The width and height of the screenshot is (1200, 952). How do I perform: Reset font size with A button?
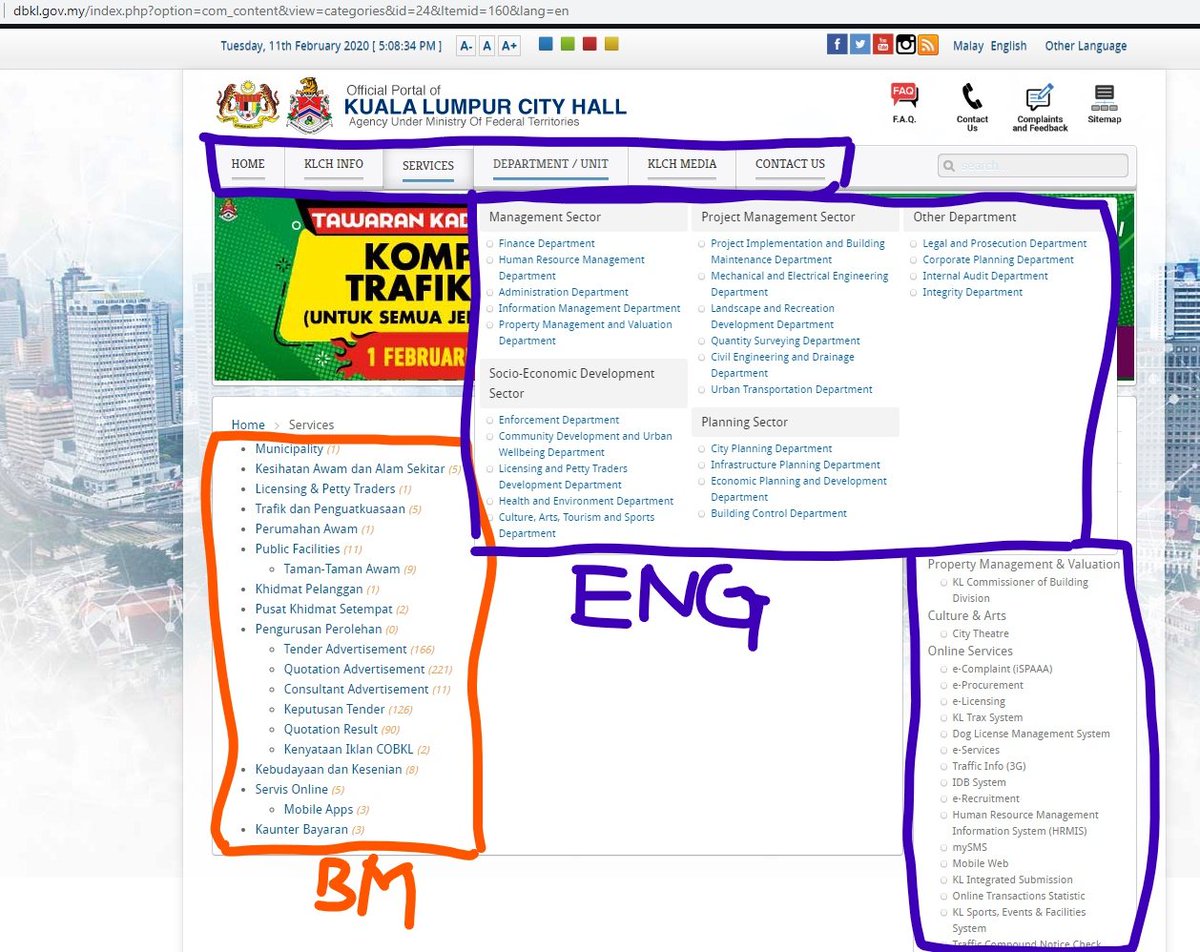point(487,46)
